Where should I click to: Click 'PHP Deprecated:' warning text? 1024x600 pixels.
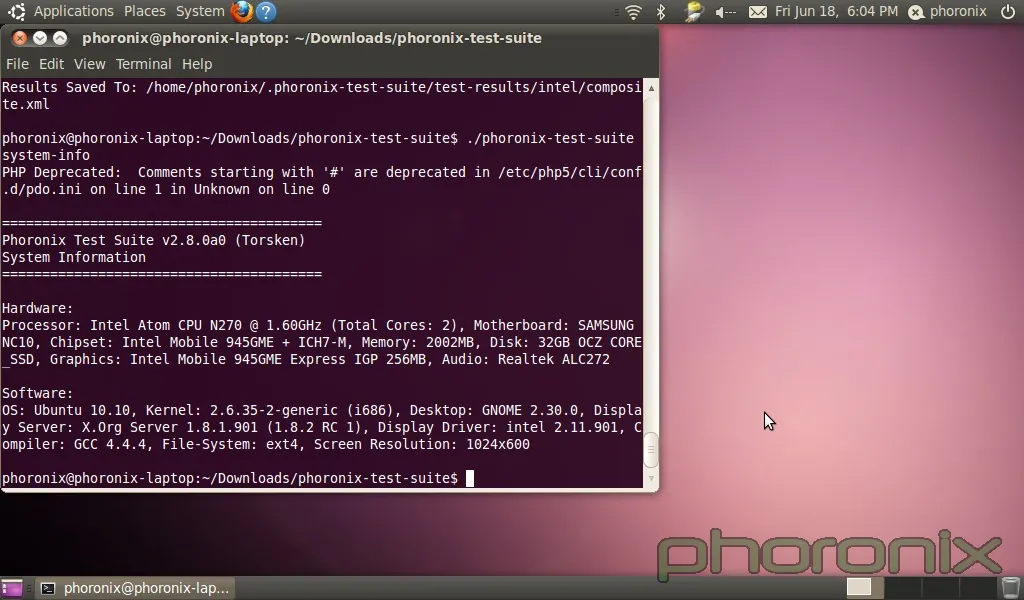[x=61, y=172]
